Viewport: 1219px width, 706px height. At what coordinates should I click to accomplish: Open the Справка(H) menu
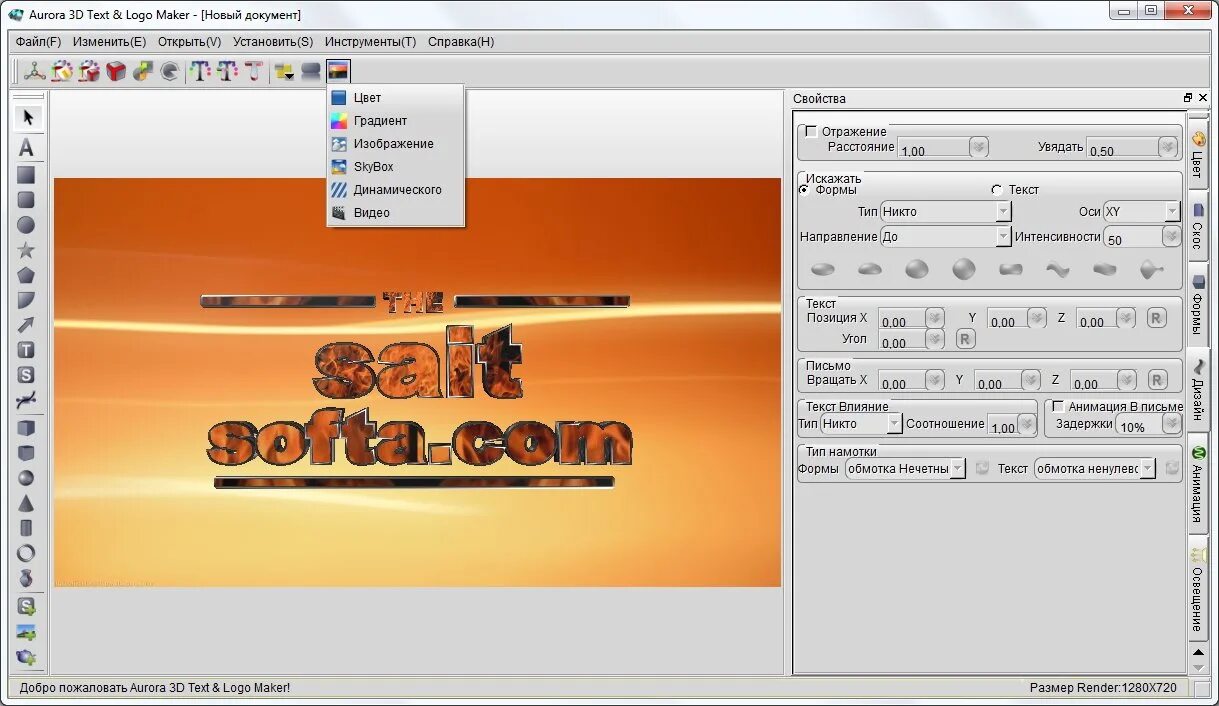click(x=461, y=42)
